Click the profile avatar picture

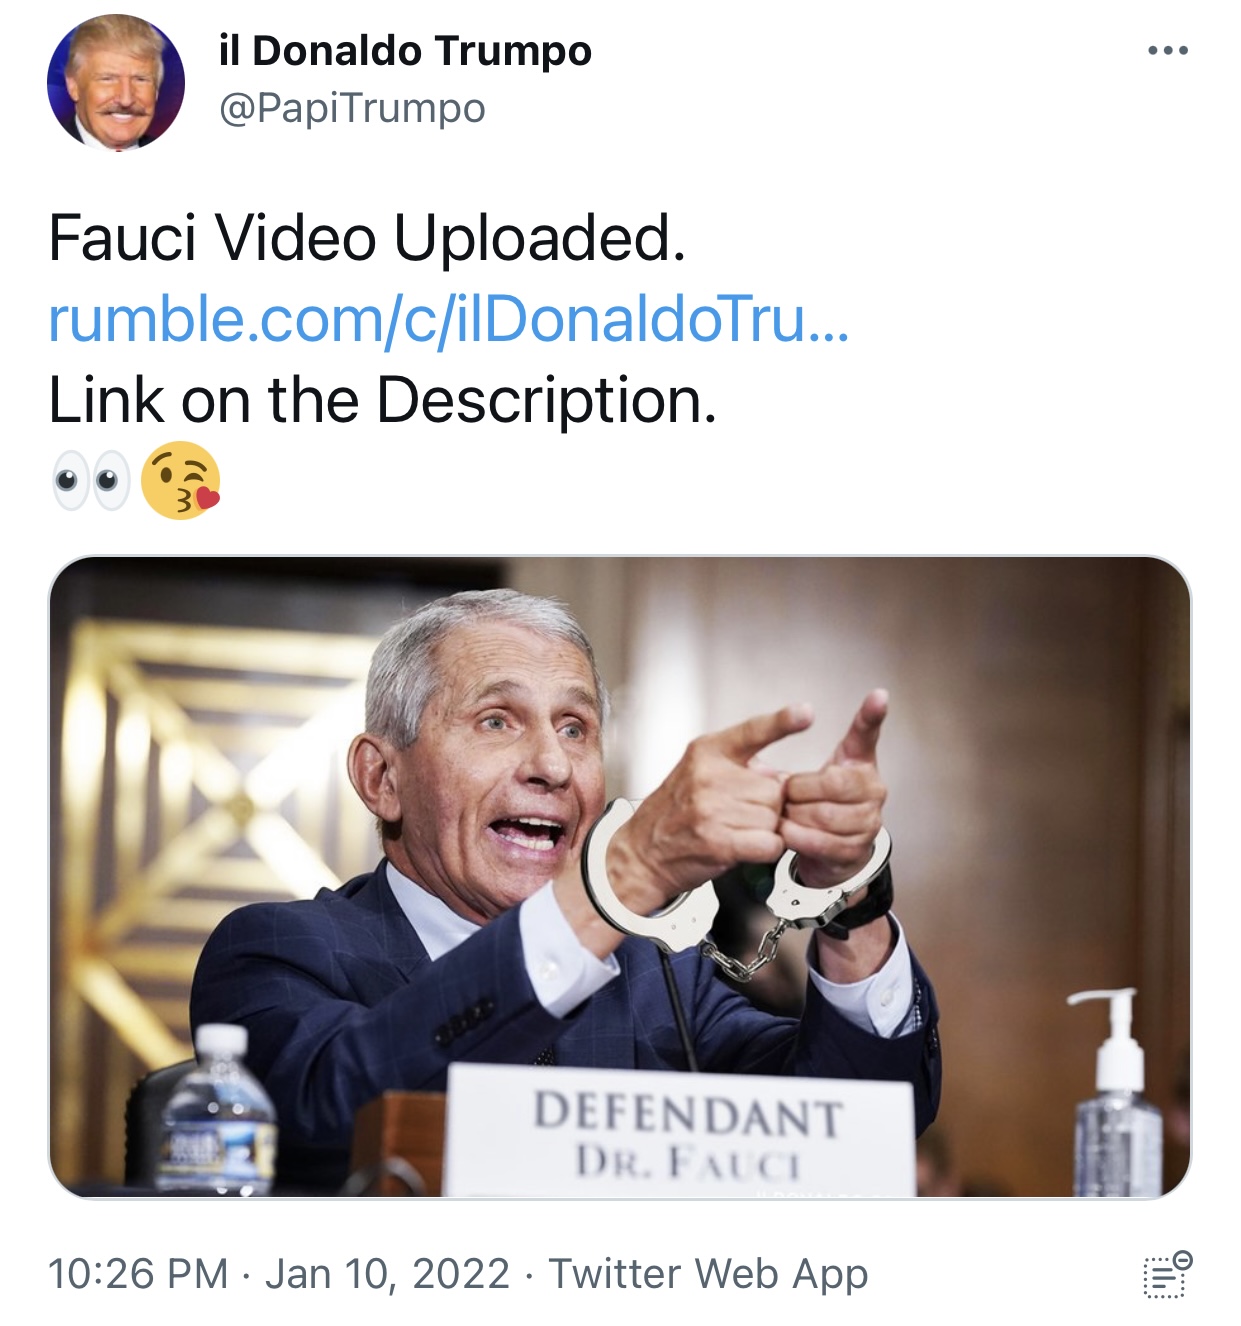click(x=116, y=82)
